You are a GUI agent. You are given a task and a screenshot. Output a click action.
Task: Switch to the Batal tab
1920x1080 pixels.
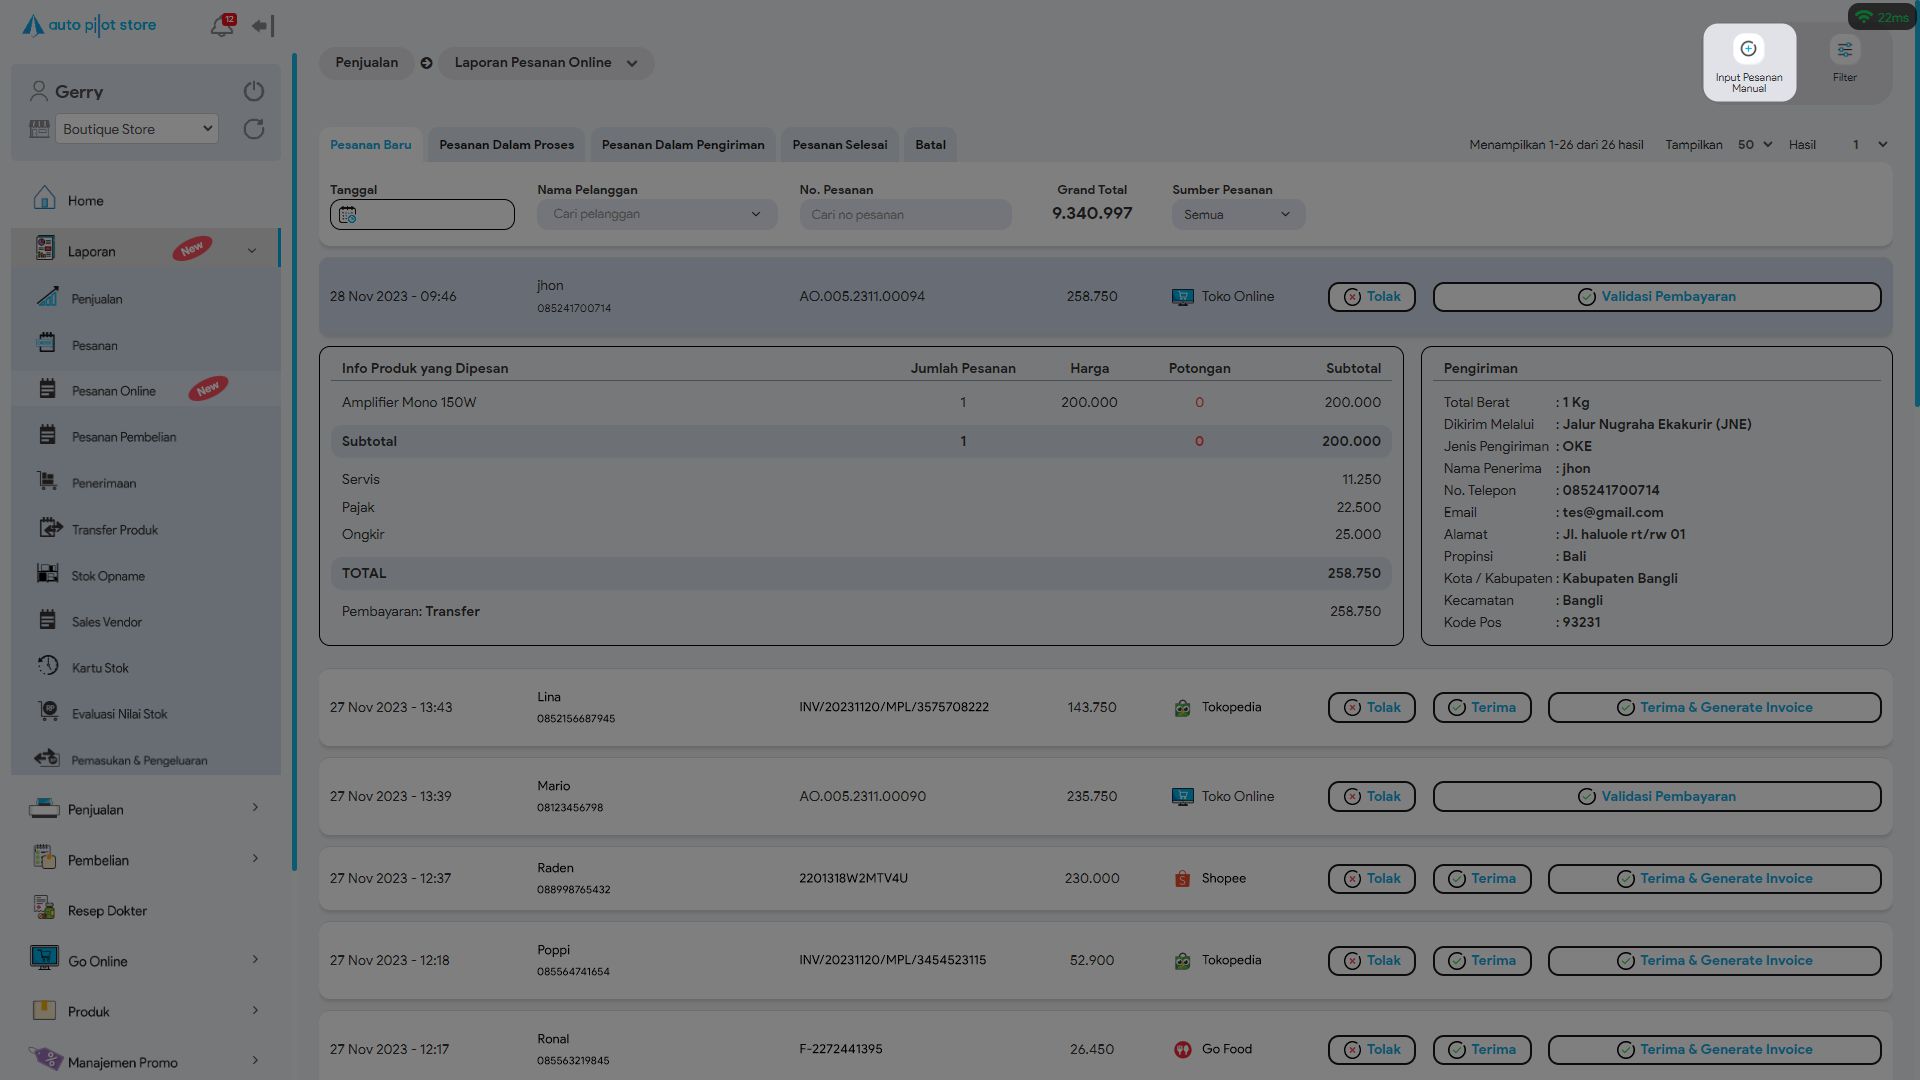(x=930, y=145)
